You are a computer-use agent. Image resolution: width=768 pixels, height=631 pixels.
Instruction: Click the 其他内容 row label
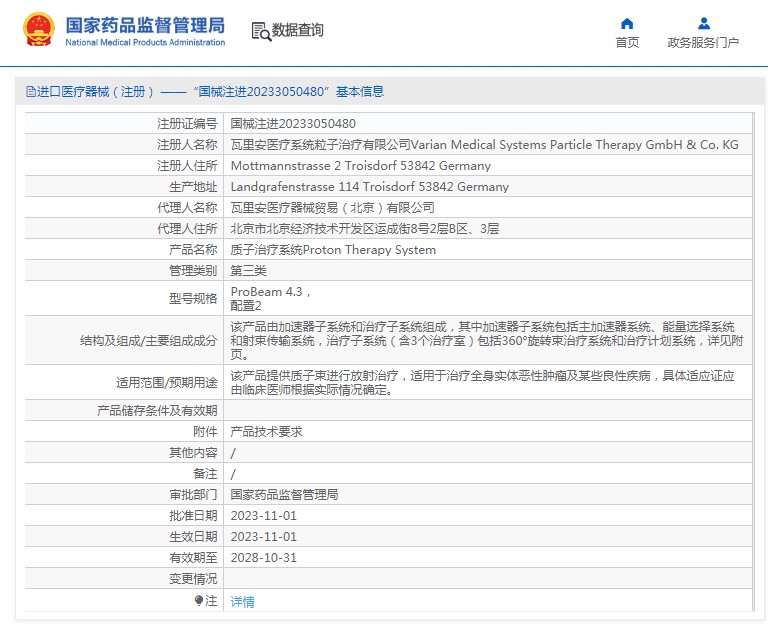(x=193, y=453)
